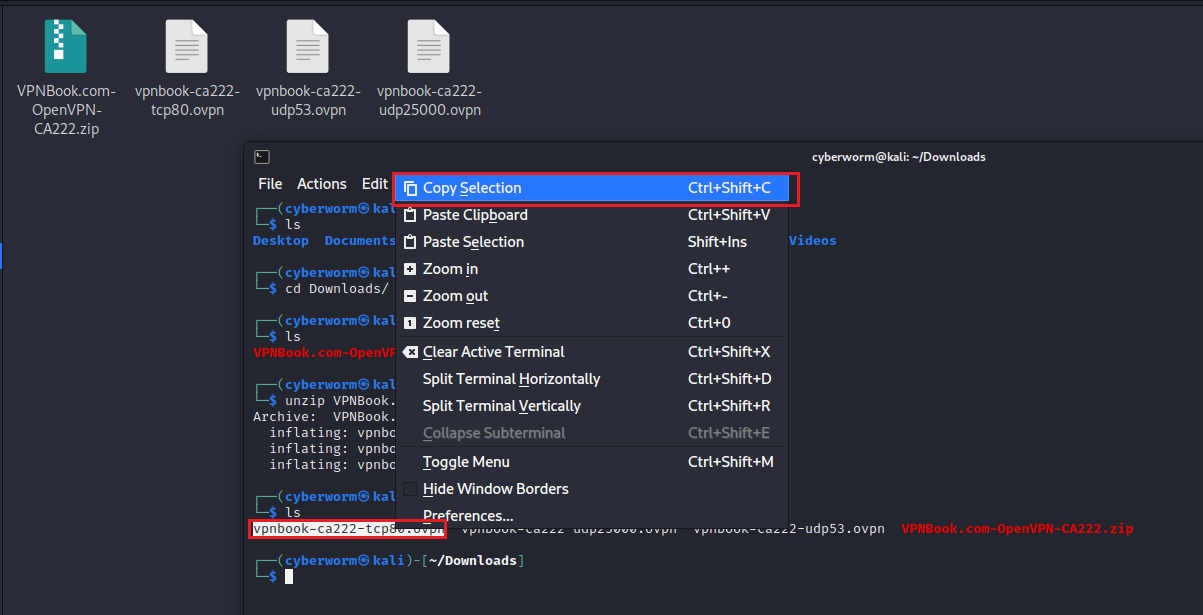Click the Clear Active Terminal icon
Viewport: 1203px width, 615px height.
click(410, 352)
